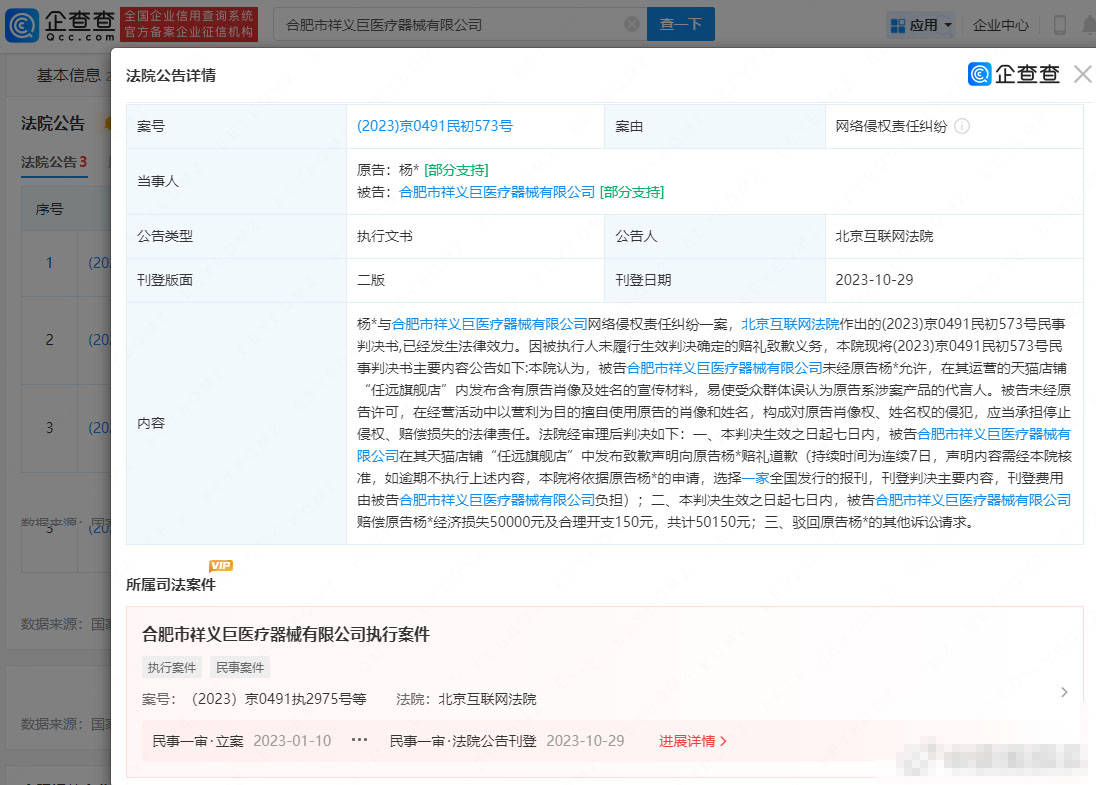Open the mobile phone icon in header
This screenshot has width=1096, height=785.
point(1059,25)
